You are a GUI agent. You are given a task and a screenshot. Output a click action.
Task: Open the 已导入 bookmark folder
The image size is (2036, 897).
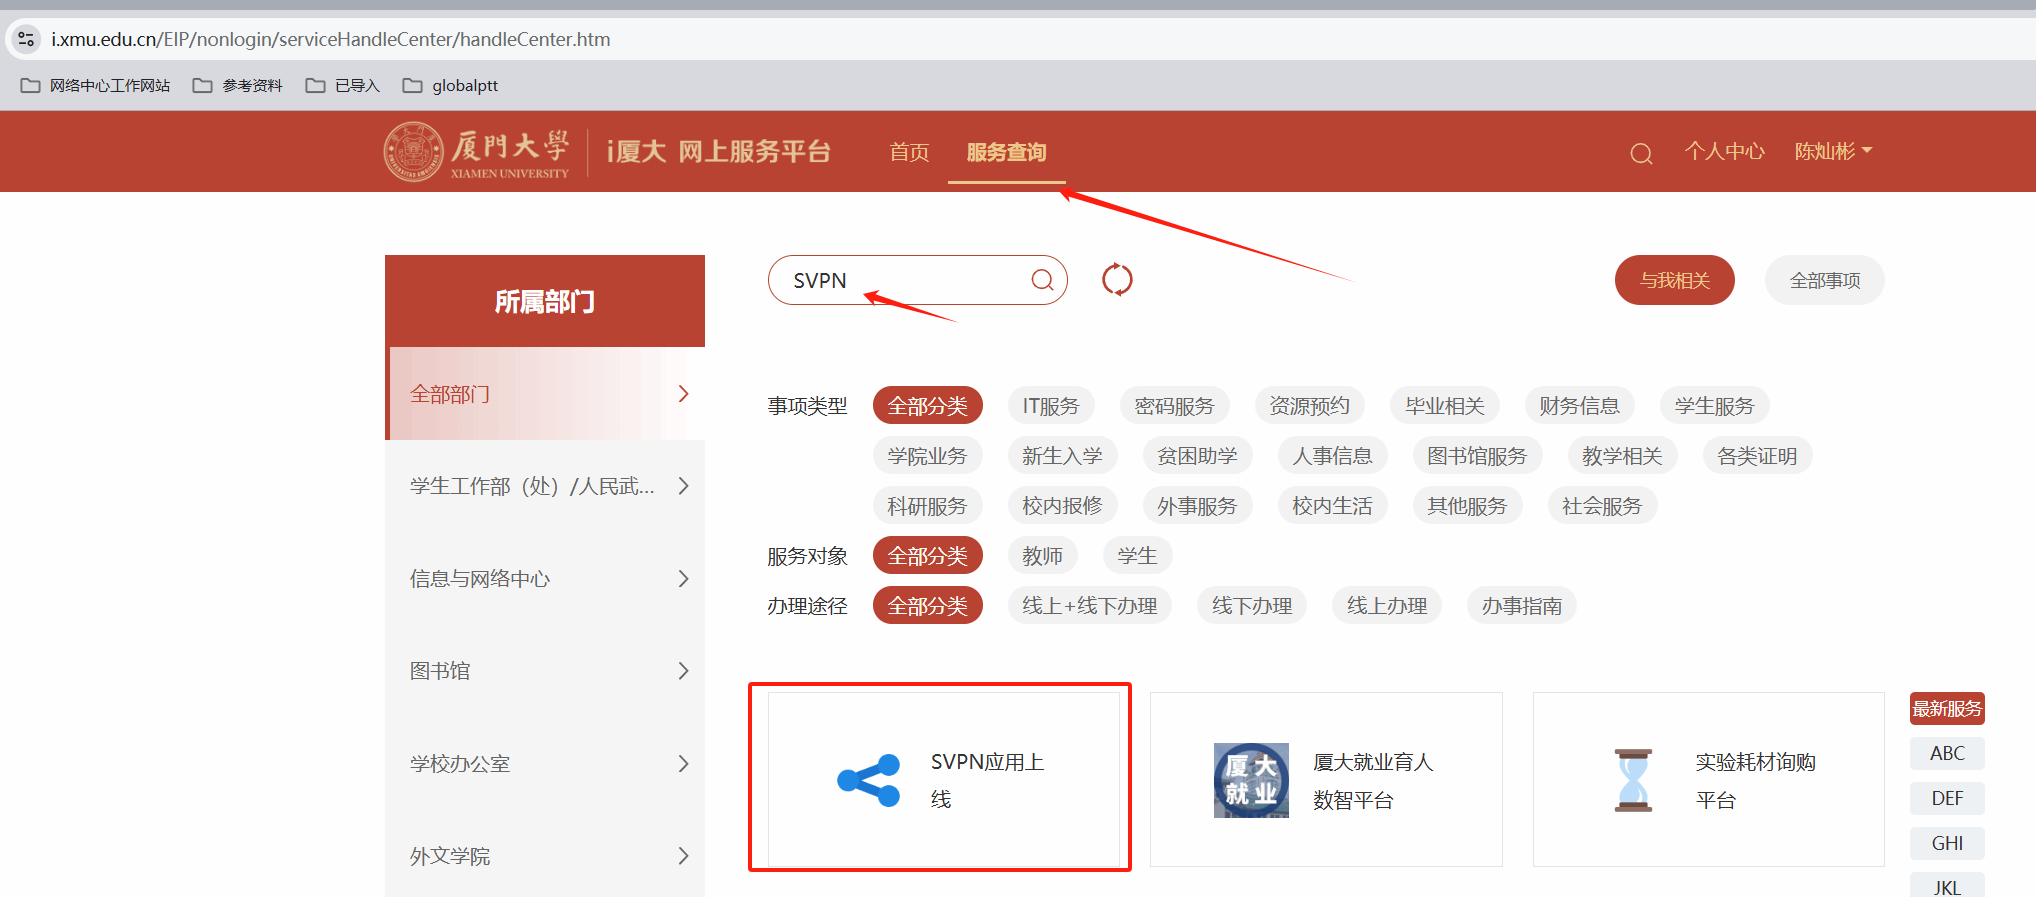[x=343, y=86]
